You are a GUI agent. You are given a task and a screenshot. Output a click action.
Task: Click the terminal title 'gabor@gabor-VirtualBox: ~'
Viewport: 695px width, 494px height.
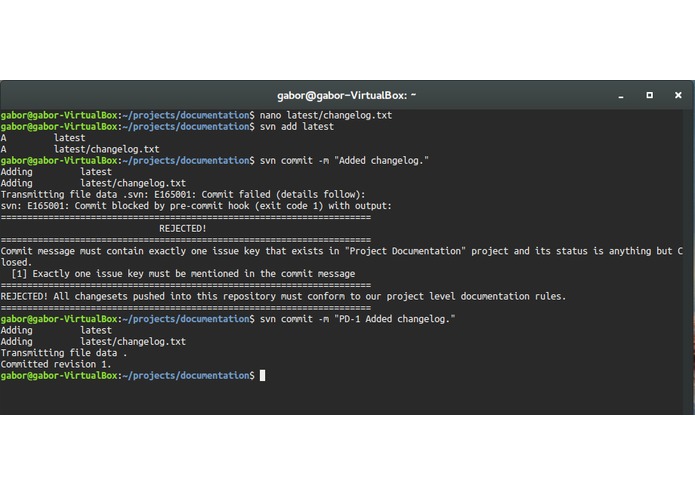[x=347, y=95]
